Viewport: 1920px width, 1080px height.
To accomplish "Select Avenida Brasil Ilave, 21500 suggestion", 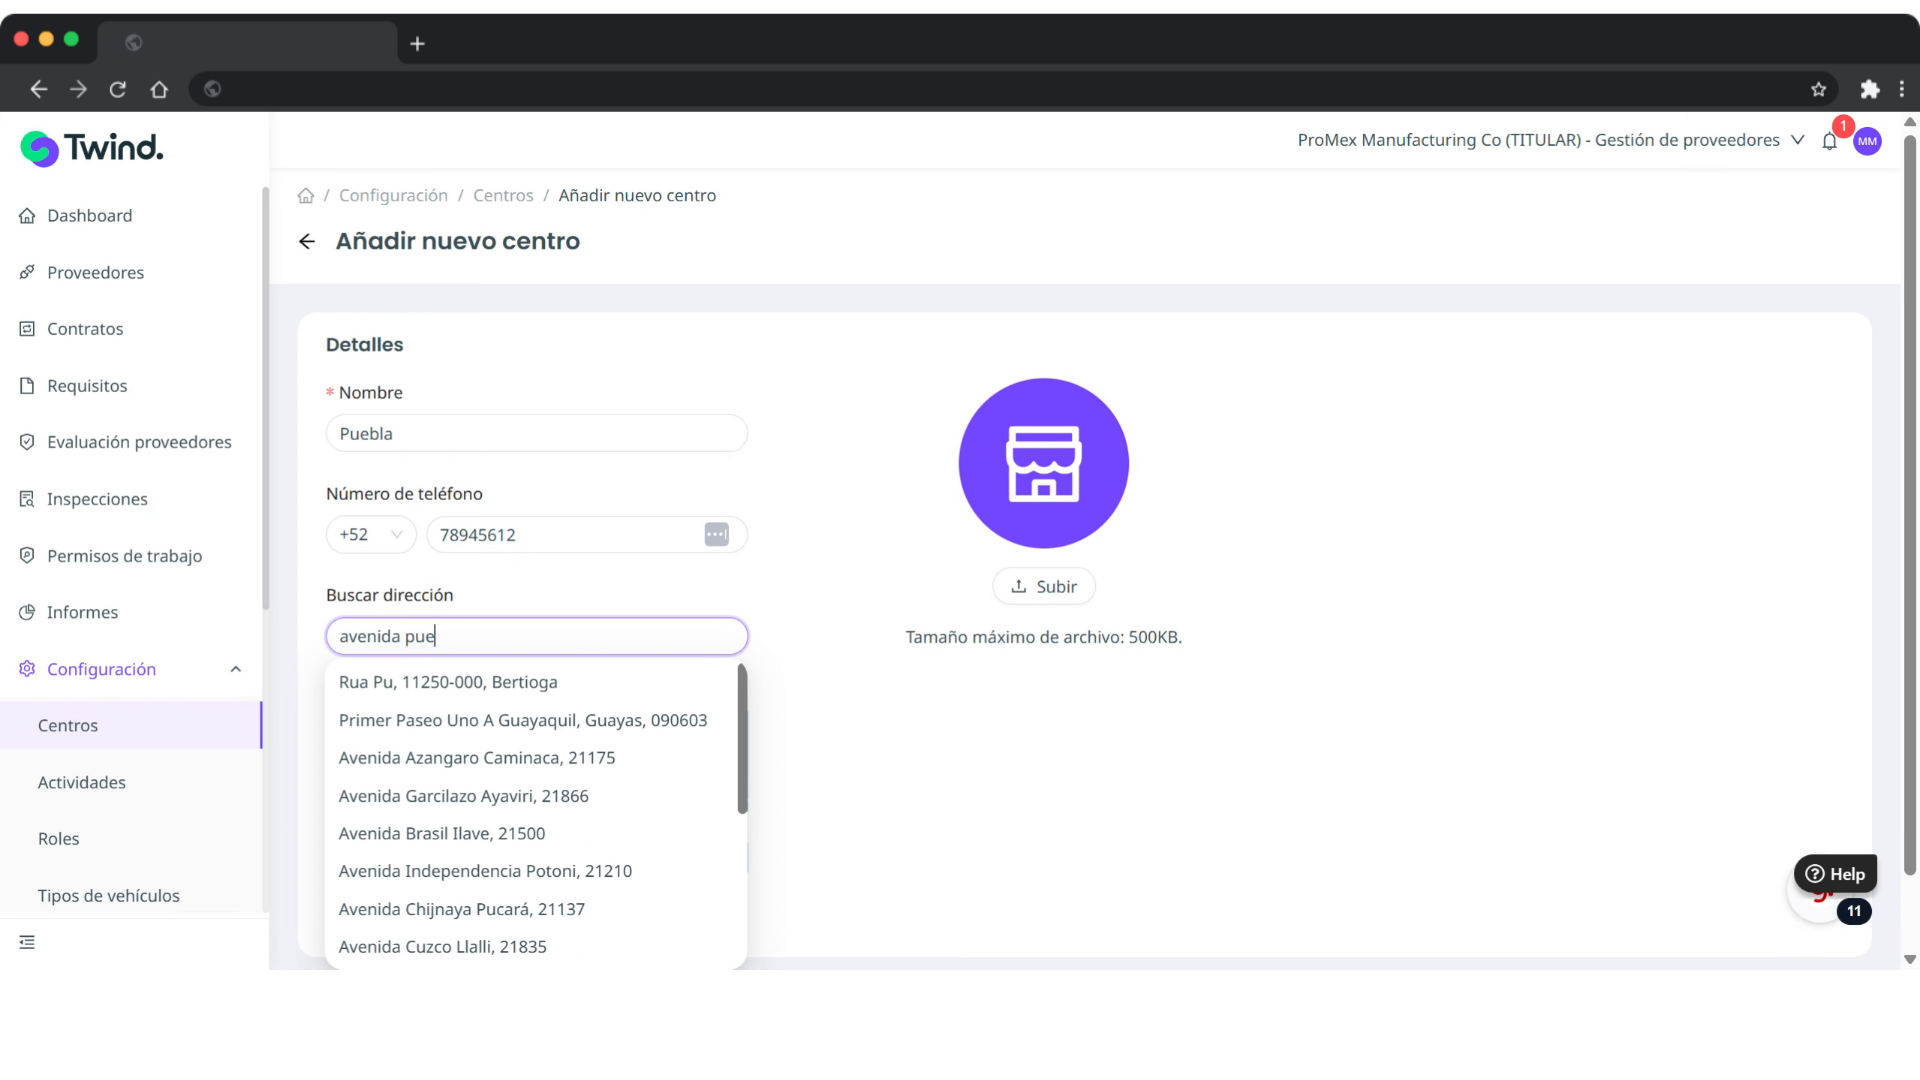I will 442,833.
